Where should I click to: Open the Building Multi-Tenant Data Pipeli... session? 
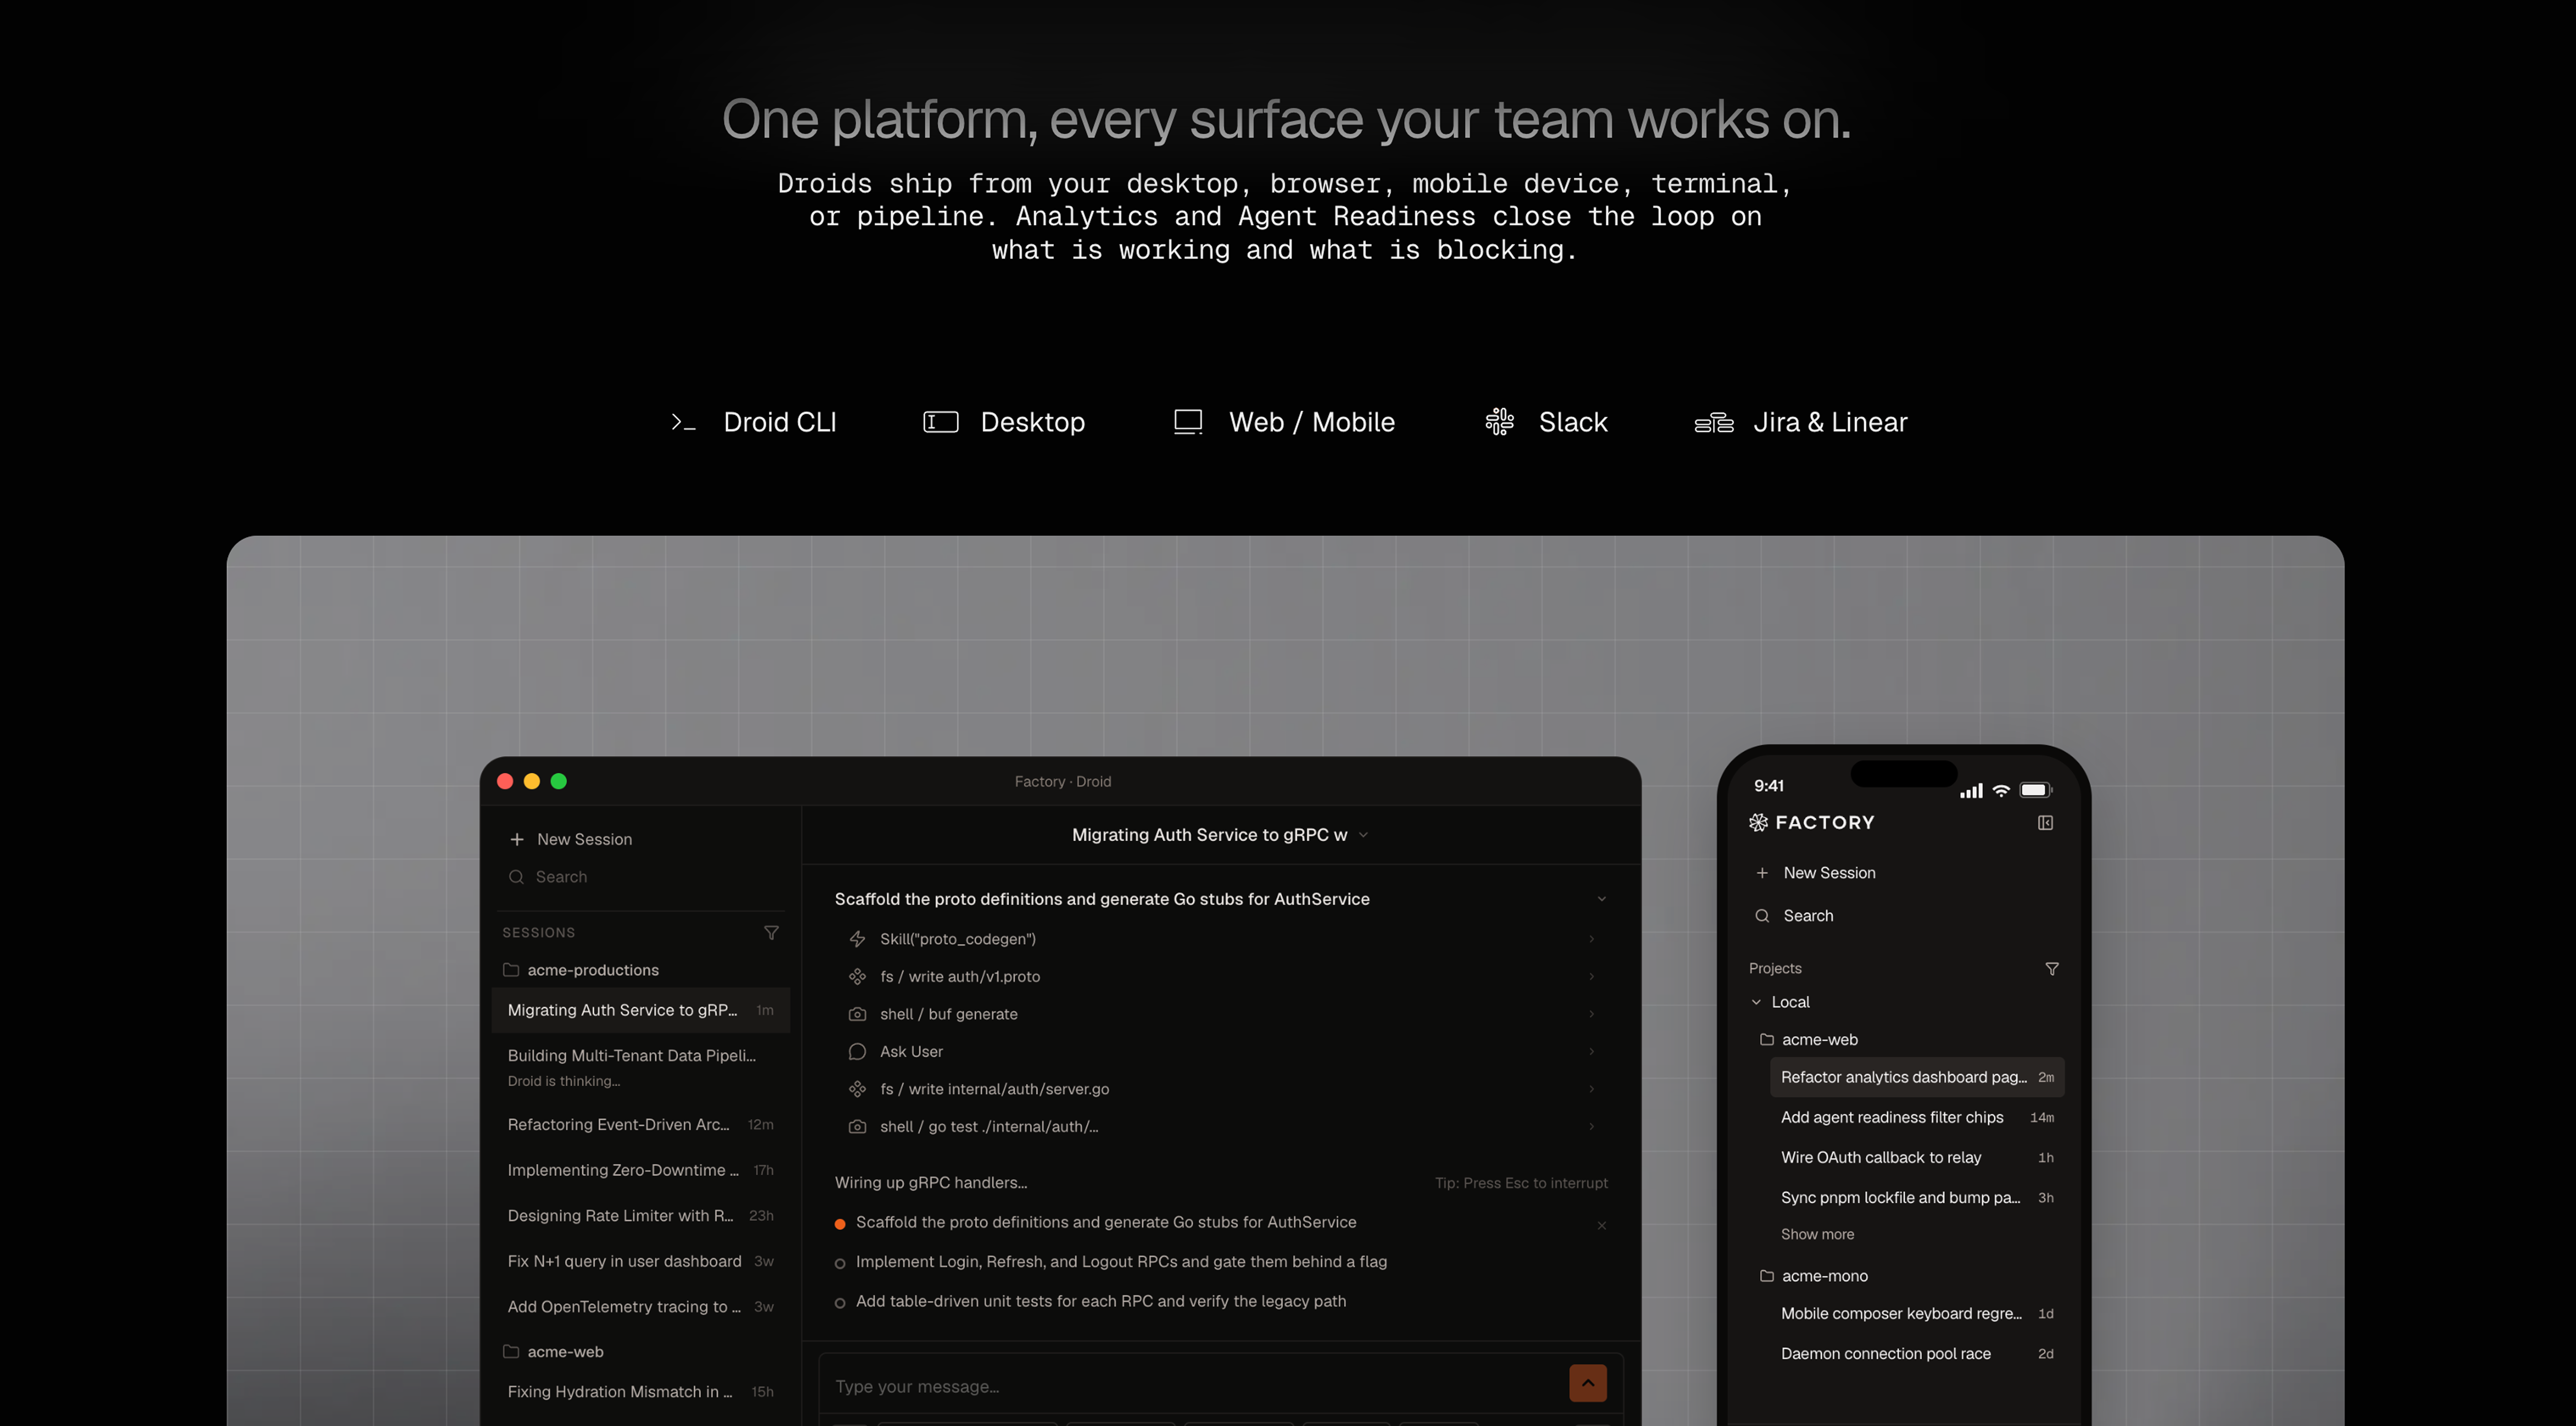click(x=641, y=1067)
